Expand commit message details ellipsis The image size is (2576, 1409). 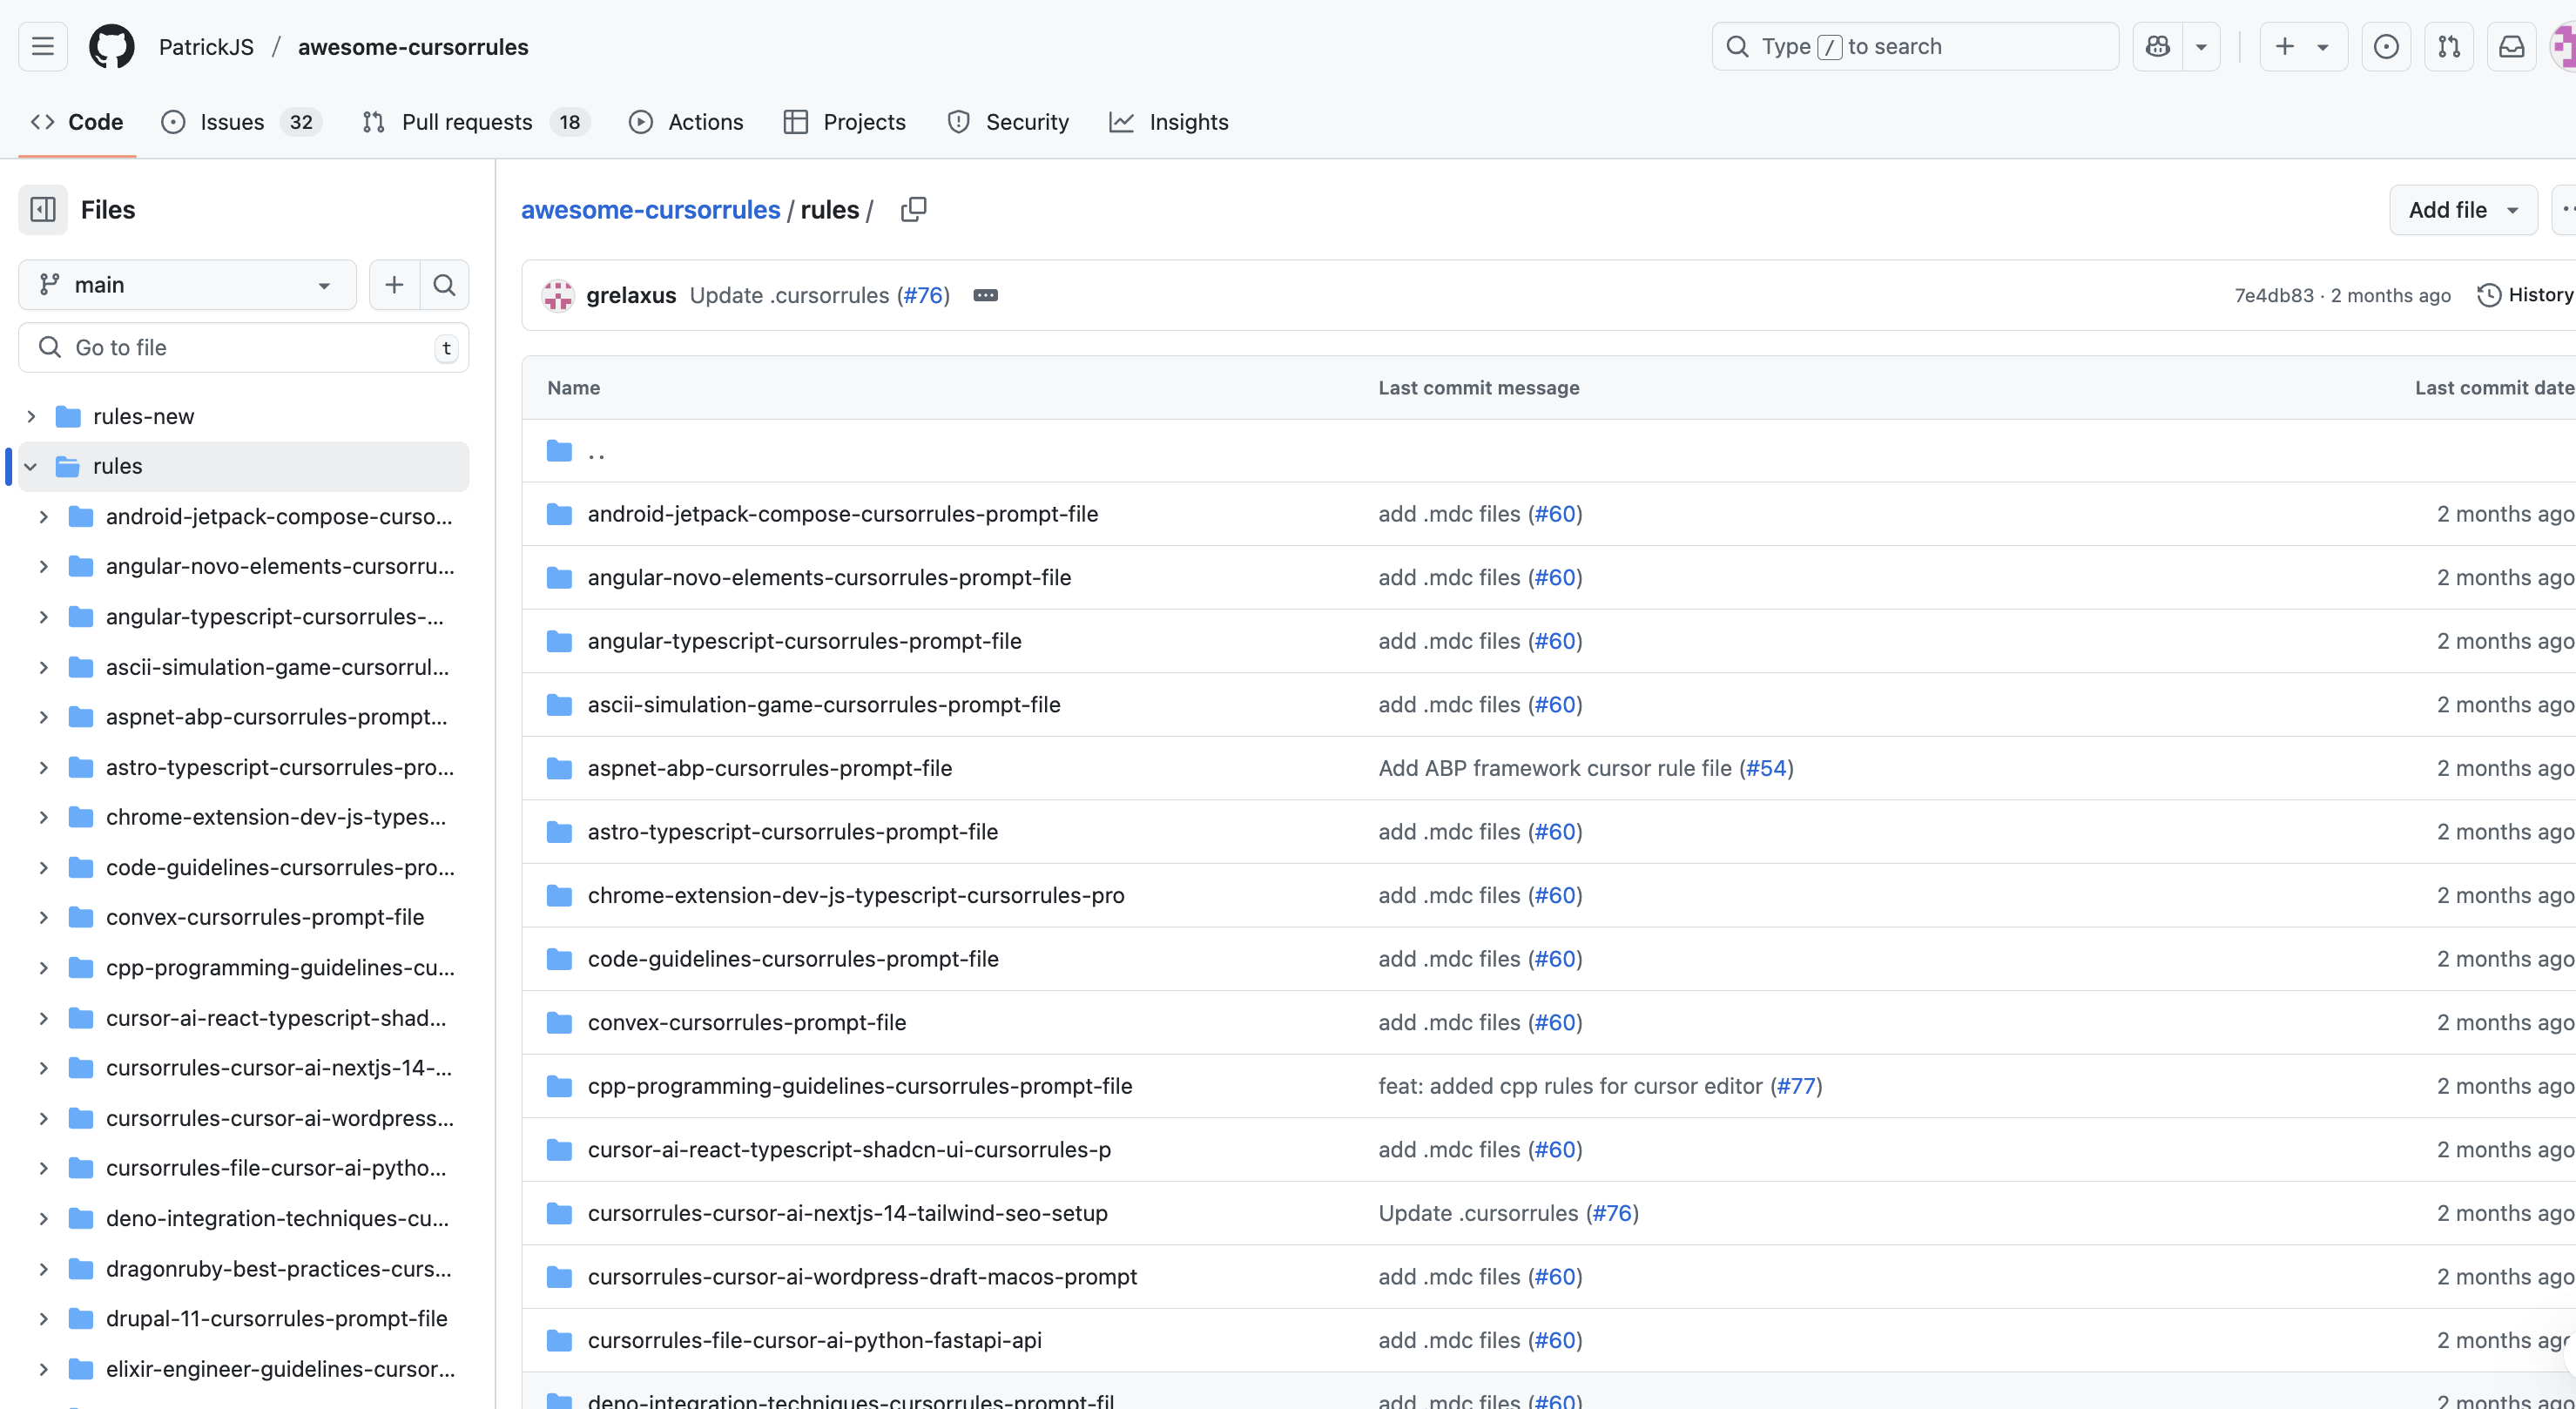(x=985, y=295)
